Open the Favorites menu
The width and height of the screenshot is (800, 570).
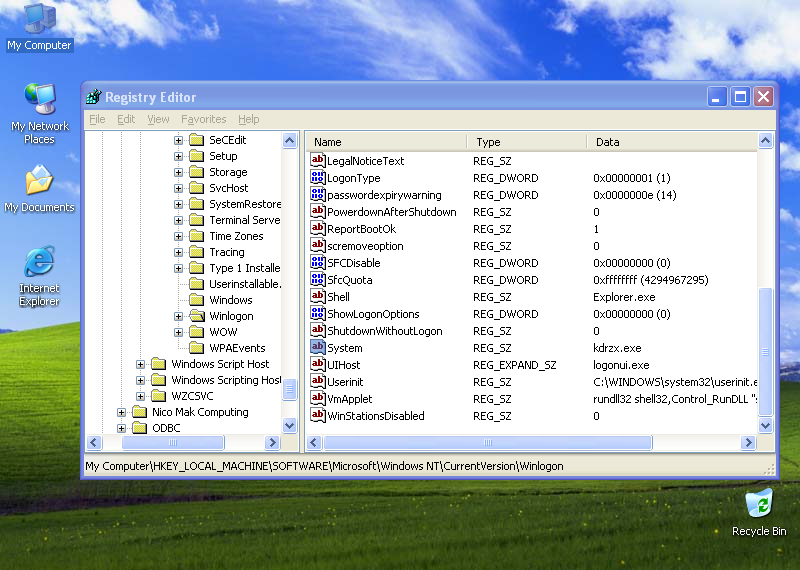pos(203,119)
